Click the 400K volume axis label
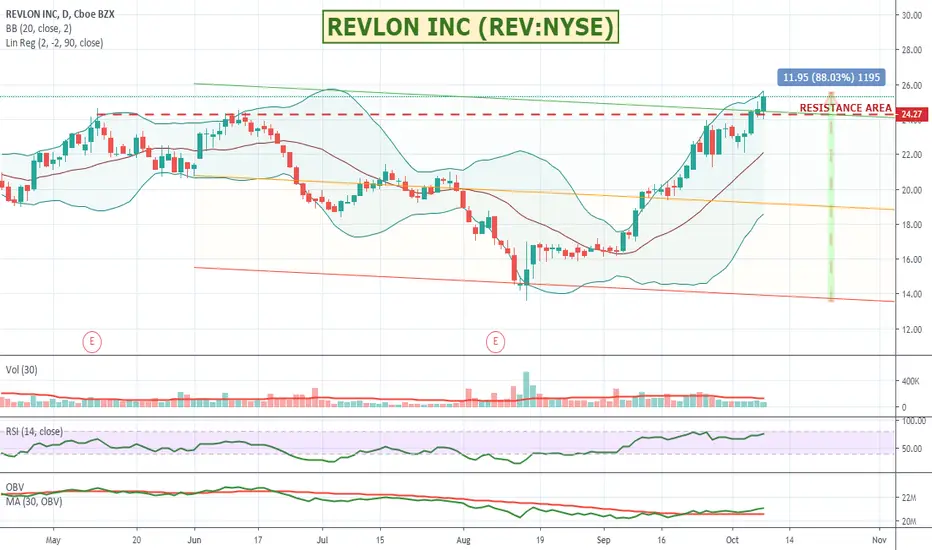Screen dimensions: 932x550 (911, 381)
